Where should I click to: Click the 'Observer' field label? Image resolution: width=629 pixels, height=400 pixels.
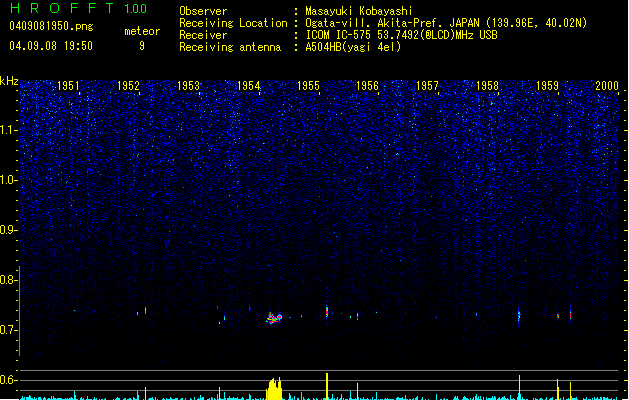tap(203, 11)
